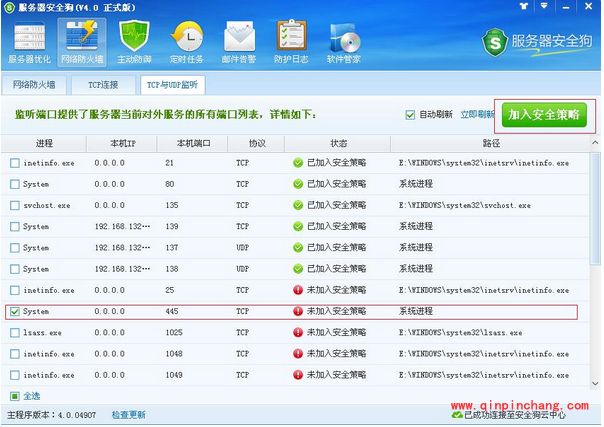Viewport: 604px width, 427px height.
Task: Click the 立即刷新 refresh now link
Action: pyautogui.click(x=477, y=114)
